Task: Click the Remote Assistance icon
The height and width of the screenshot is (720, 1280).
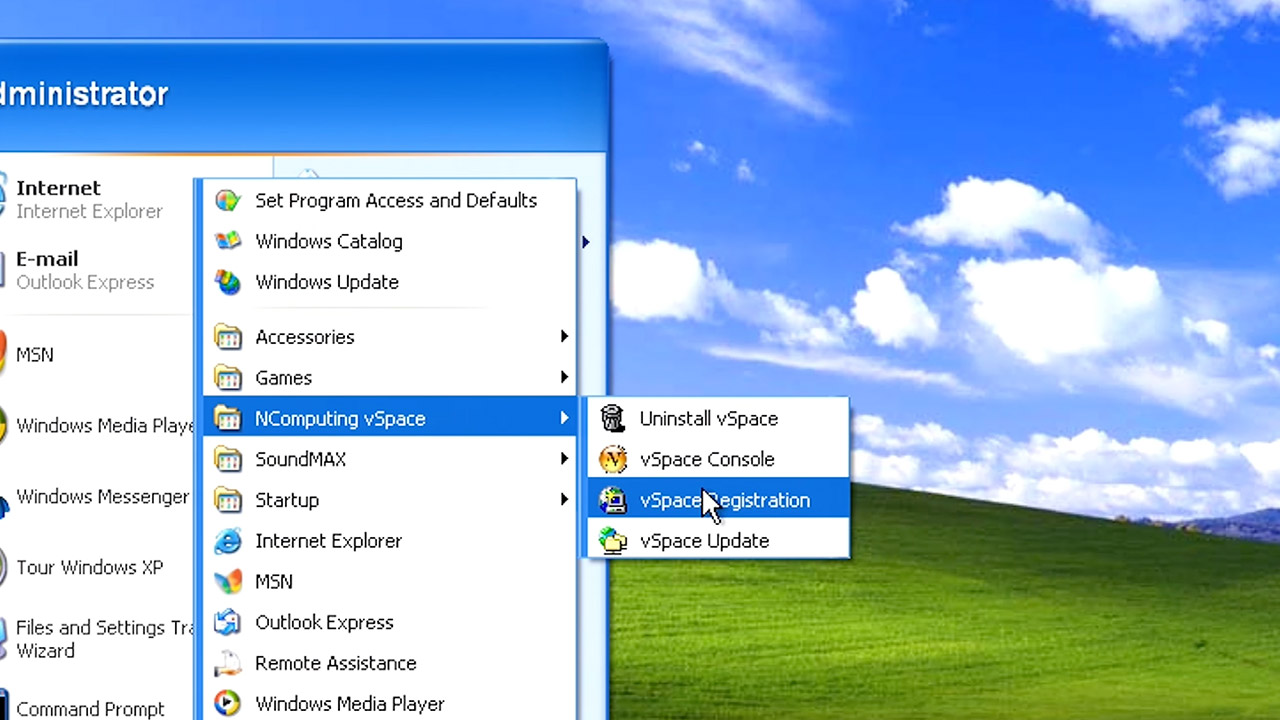Action: (x=228, y=664)
